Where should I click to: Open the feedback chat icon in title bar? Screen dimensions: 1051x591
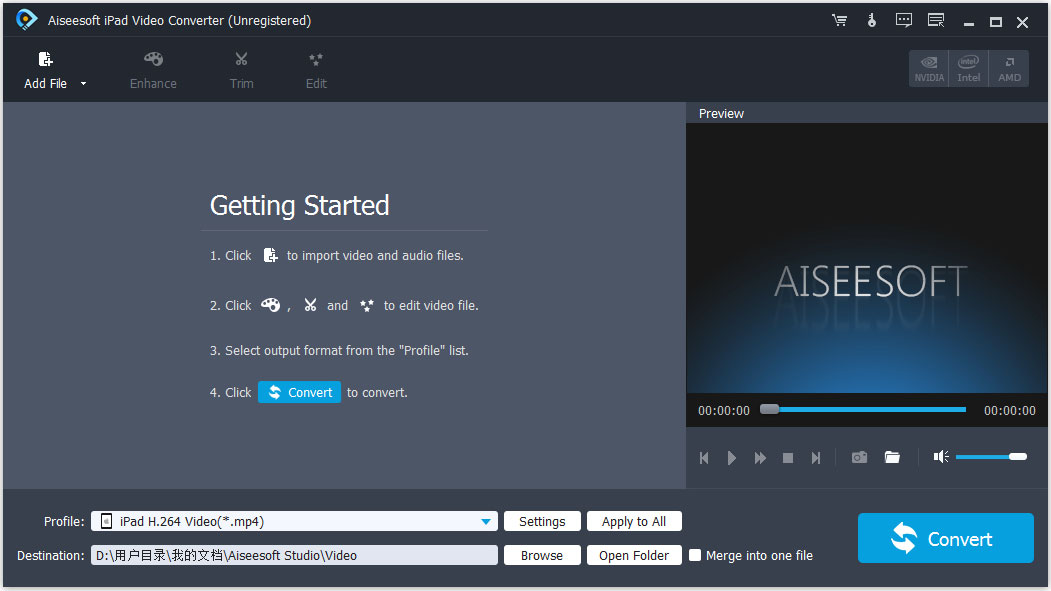[904, 20]
